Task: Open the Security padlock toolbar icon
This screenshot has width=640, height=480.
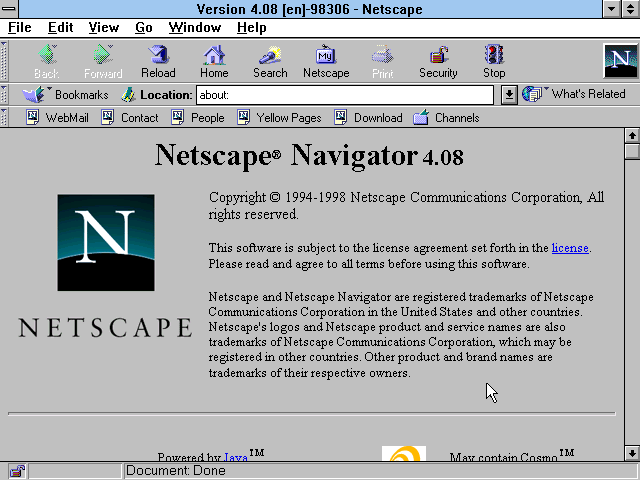Action: (x=438, y=61)
